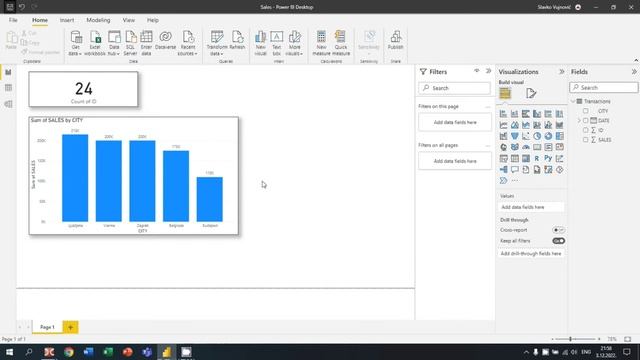
Task: Select the Funnel visual
Action: pos(515,136)
